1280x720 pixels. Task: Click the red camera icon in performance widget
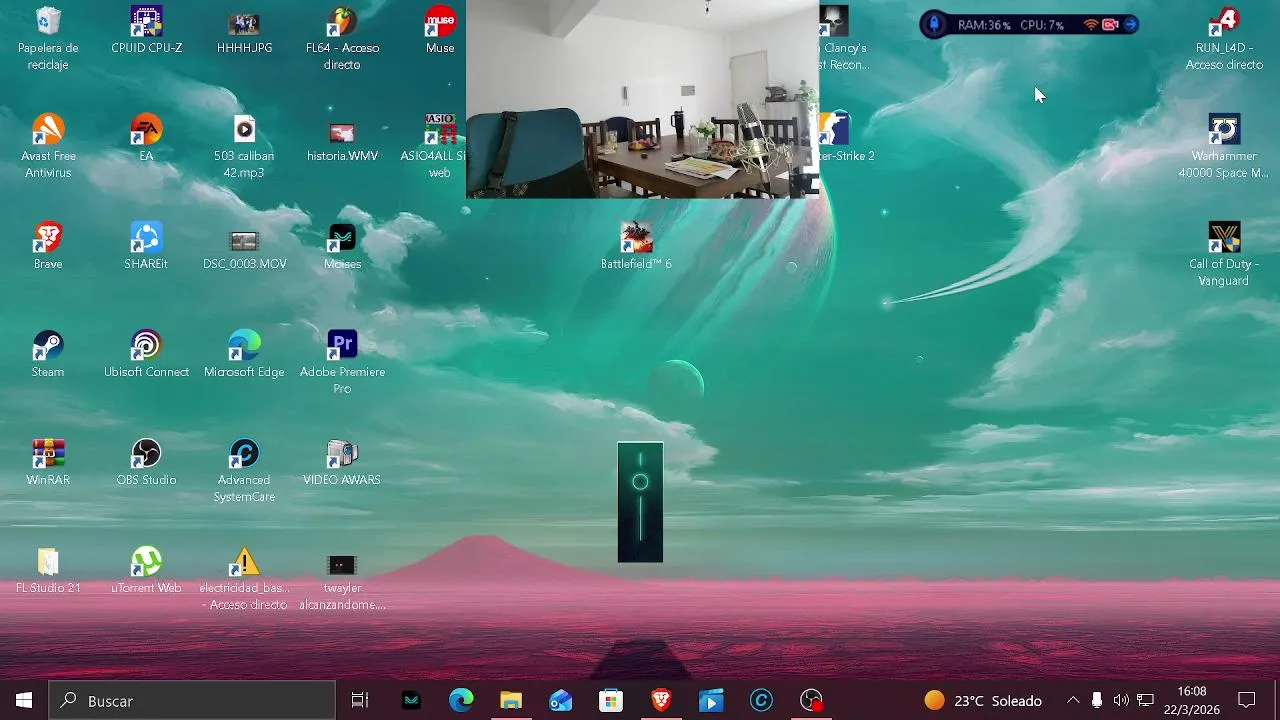coord(1110,25)
